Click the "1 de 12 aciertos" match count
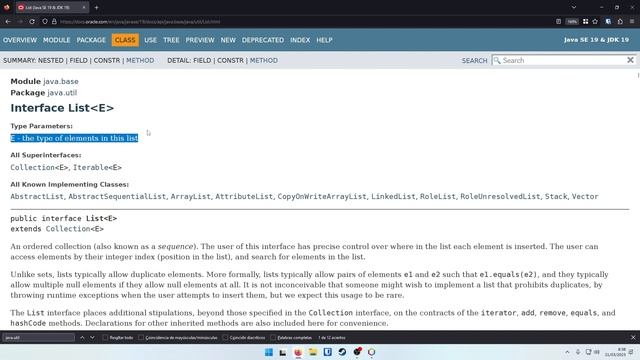 point(332,338)
